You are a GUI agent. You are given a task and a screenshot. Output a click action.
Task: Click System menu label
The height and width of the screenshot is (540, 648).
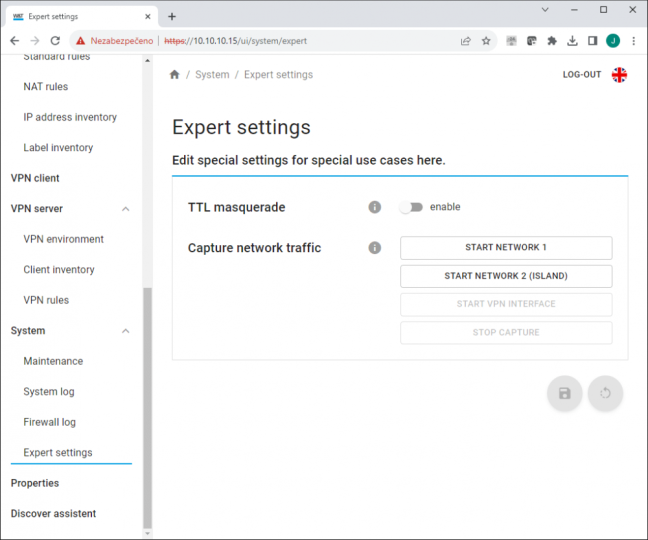(28, 331)
